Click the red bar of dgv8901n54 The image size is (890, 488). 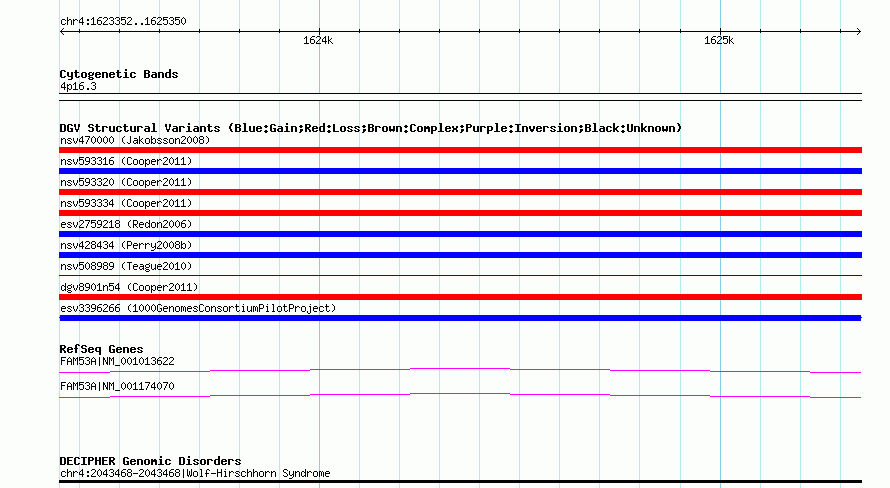pos(460,297)
